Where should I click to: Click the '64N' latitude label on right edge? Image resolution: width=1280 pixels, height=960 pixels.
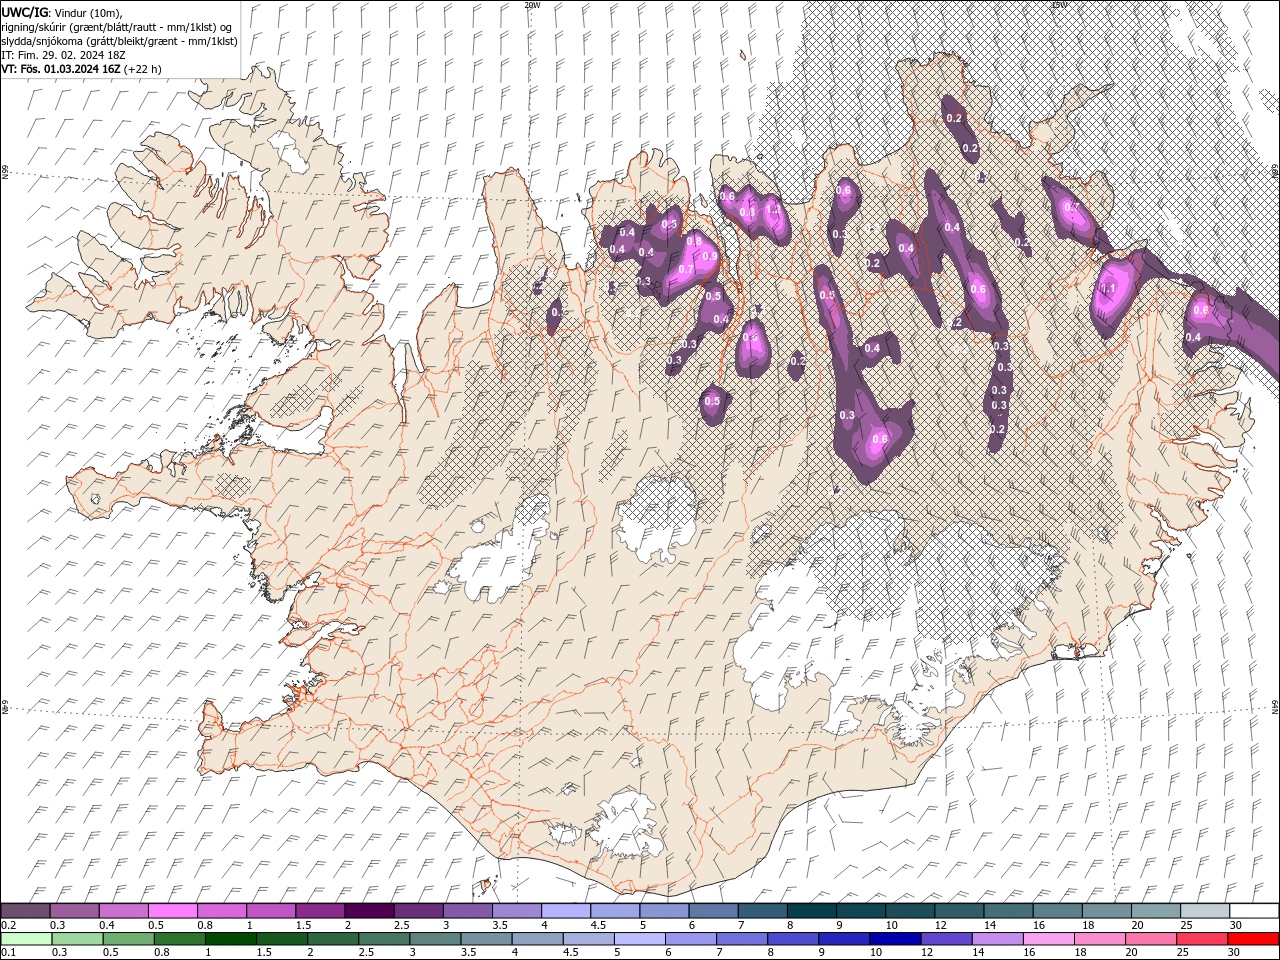(x=1276, y=707)
